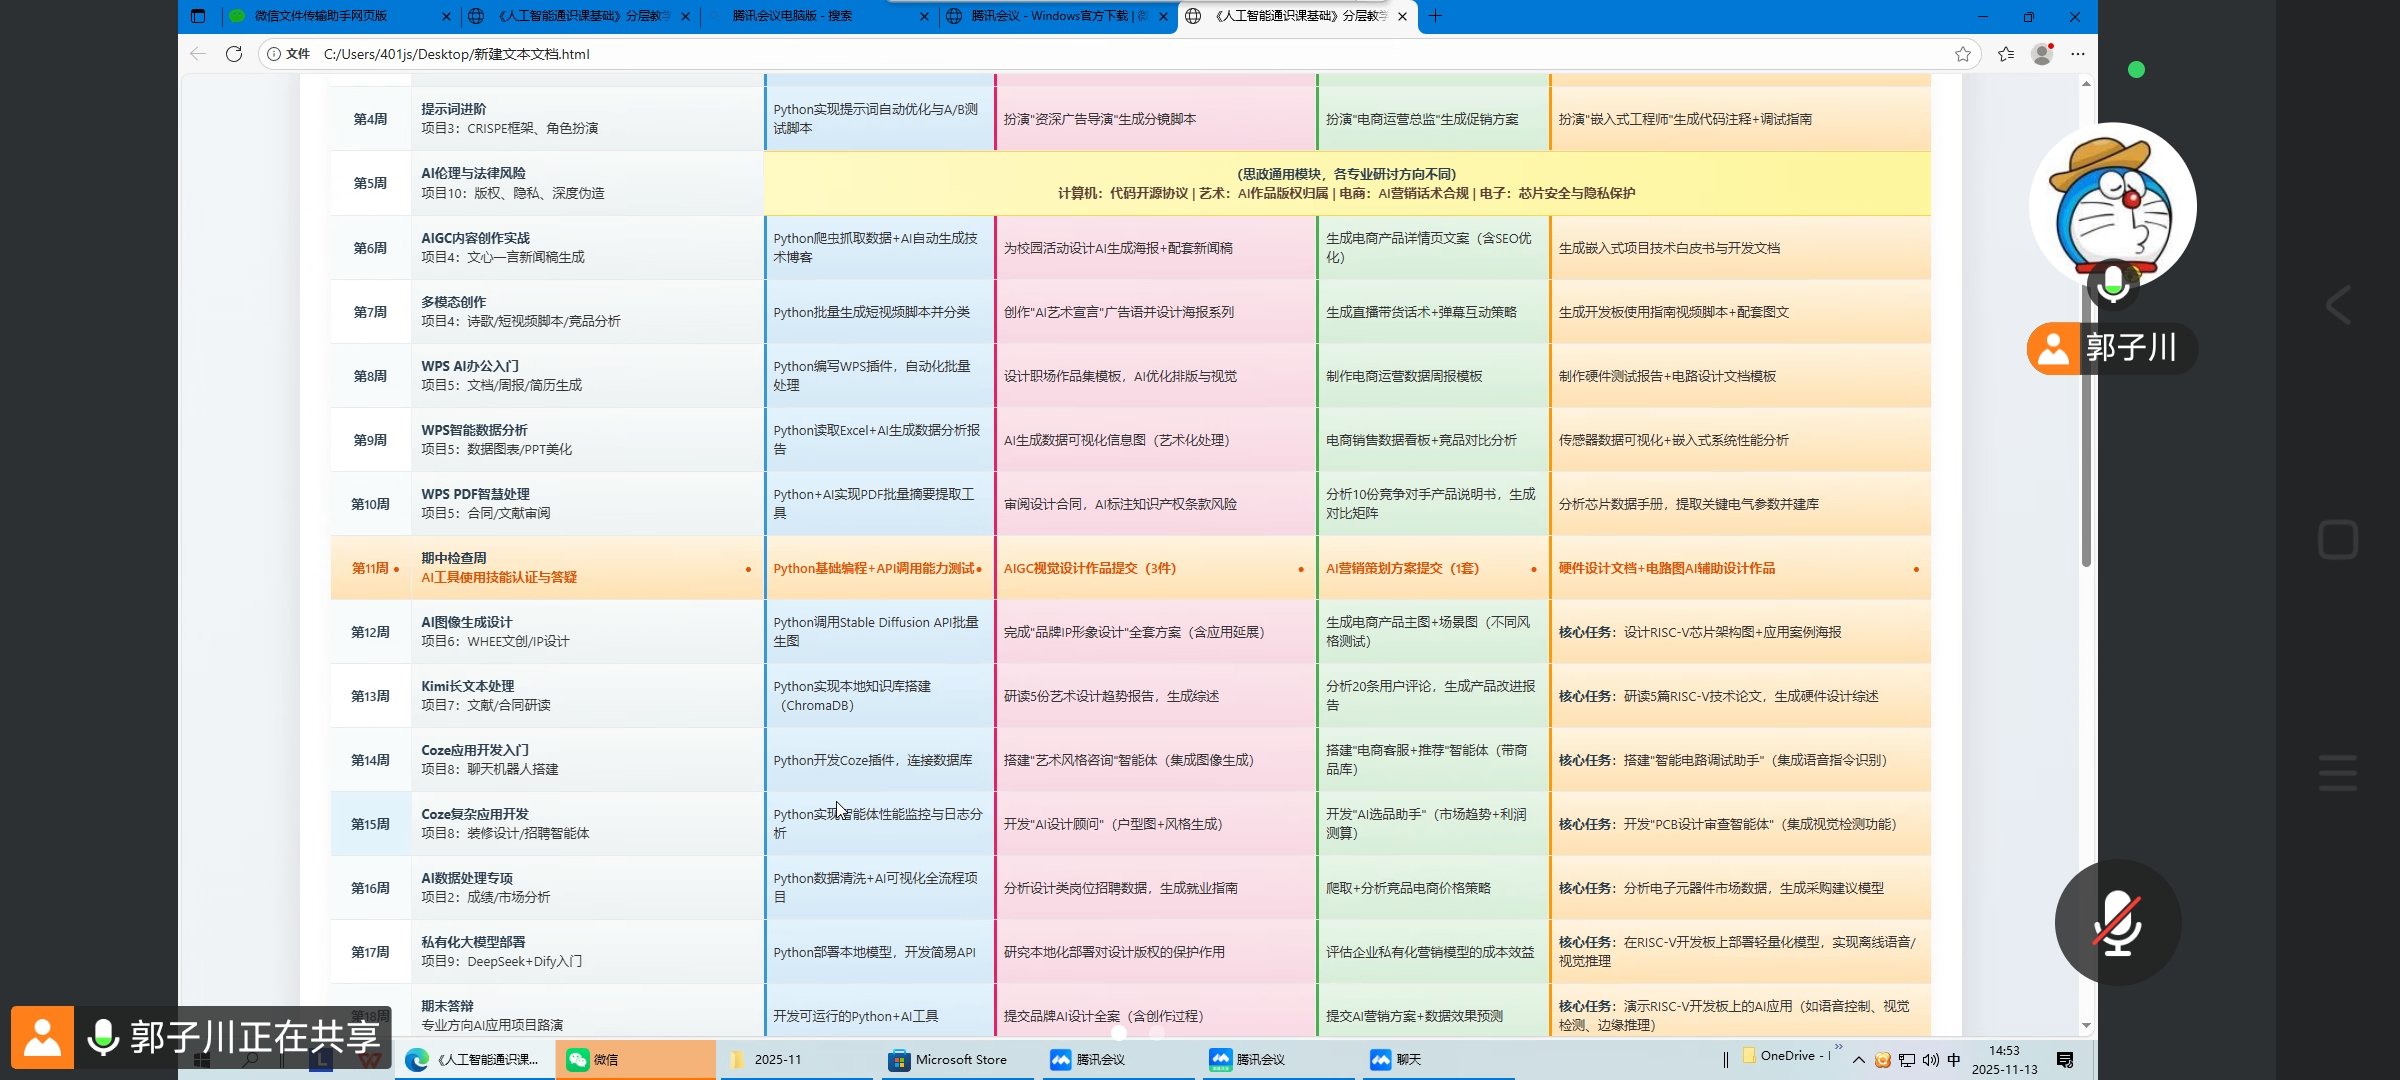View site information icon in address bar

(274, 54)
